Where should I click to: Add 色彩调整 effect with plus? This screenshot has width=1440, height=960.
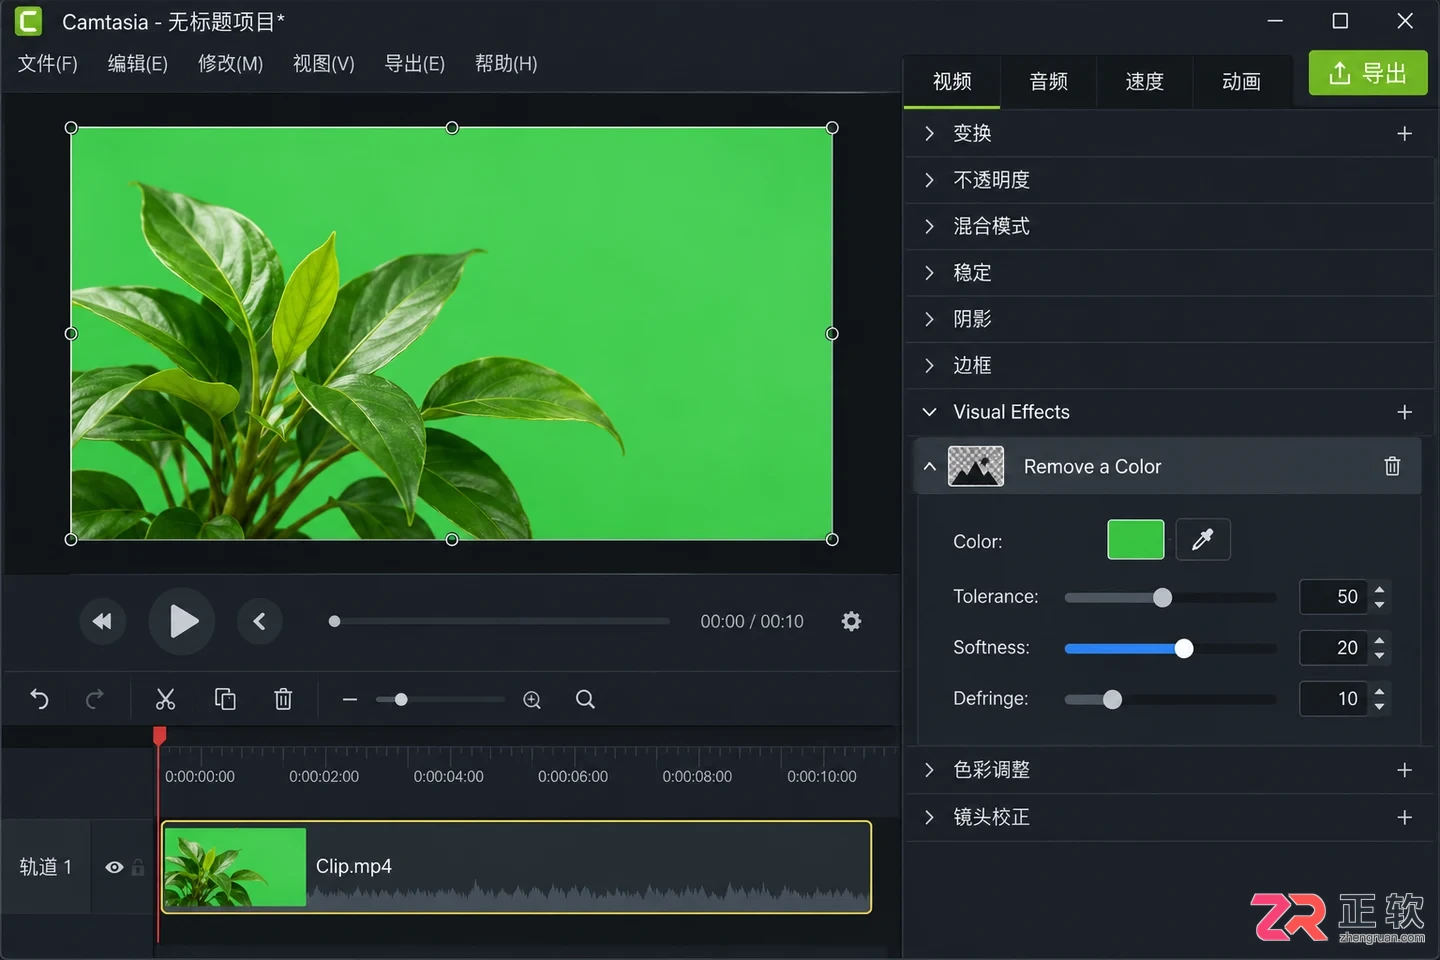(x=1404, y=769)
